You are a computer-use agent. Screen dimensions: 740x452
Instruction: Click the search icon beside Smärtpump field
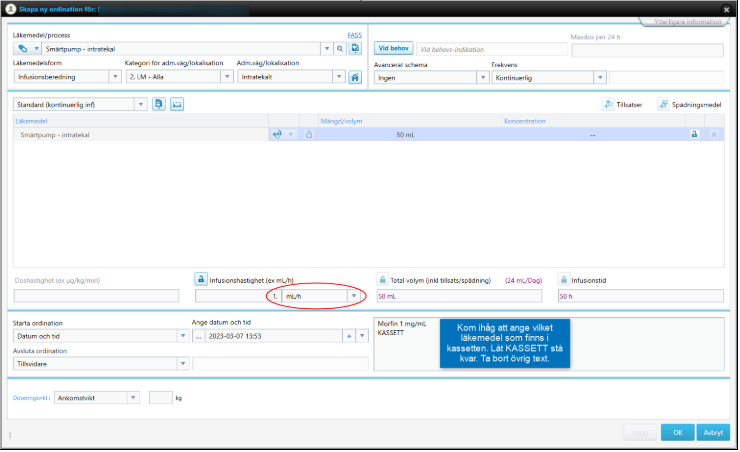tap(340, 48)
